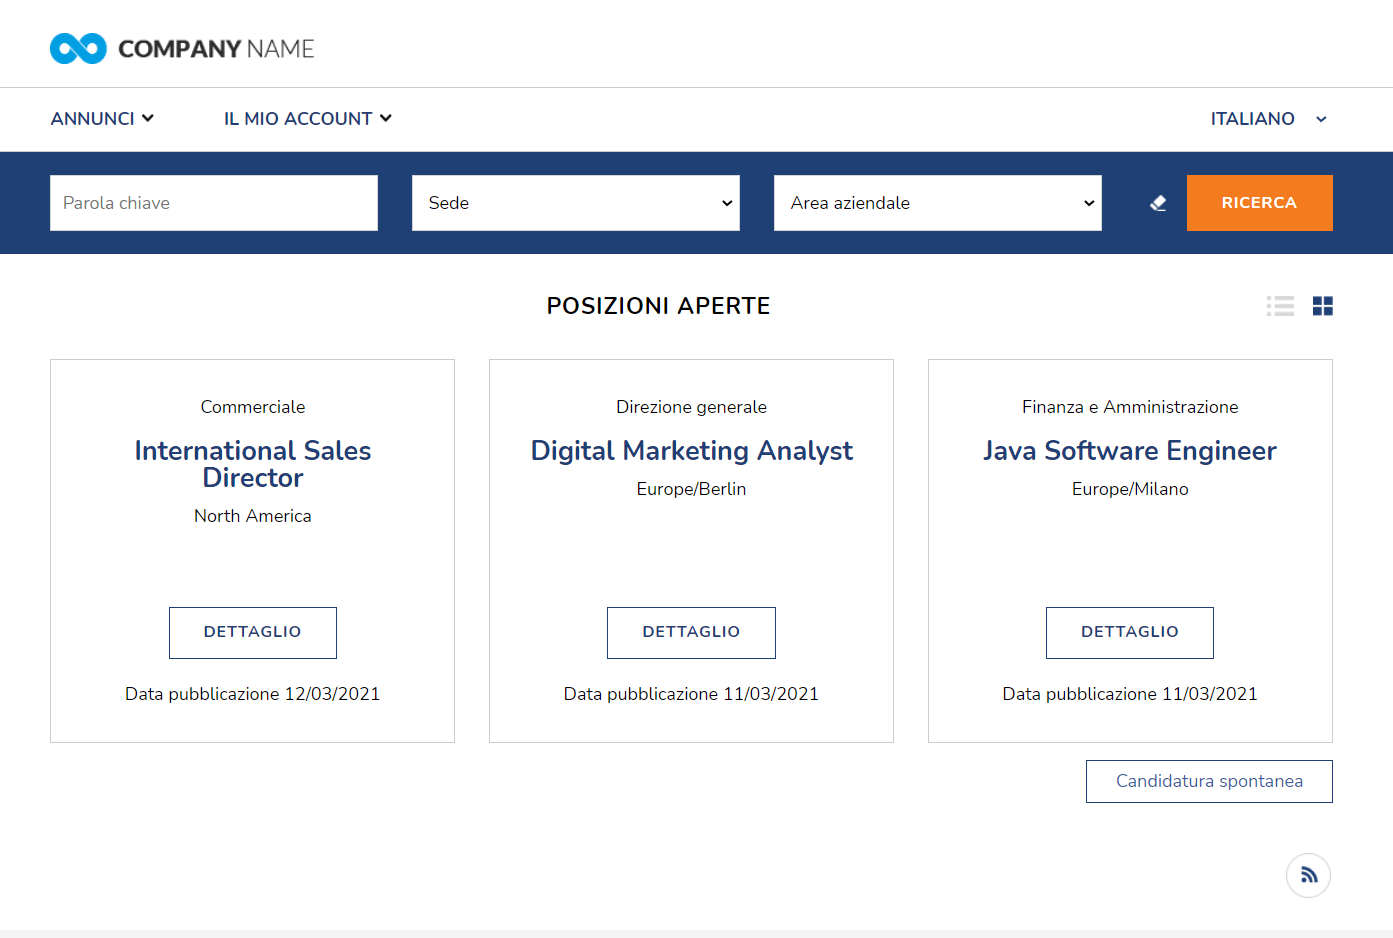Open DETTAGLIO for Java Software Engineer
The image size is (1393, 938).
(x=1130, y=632)
